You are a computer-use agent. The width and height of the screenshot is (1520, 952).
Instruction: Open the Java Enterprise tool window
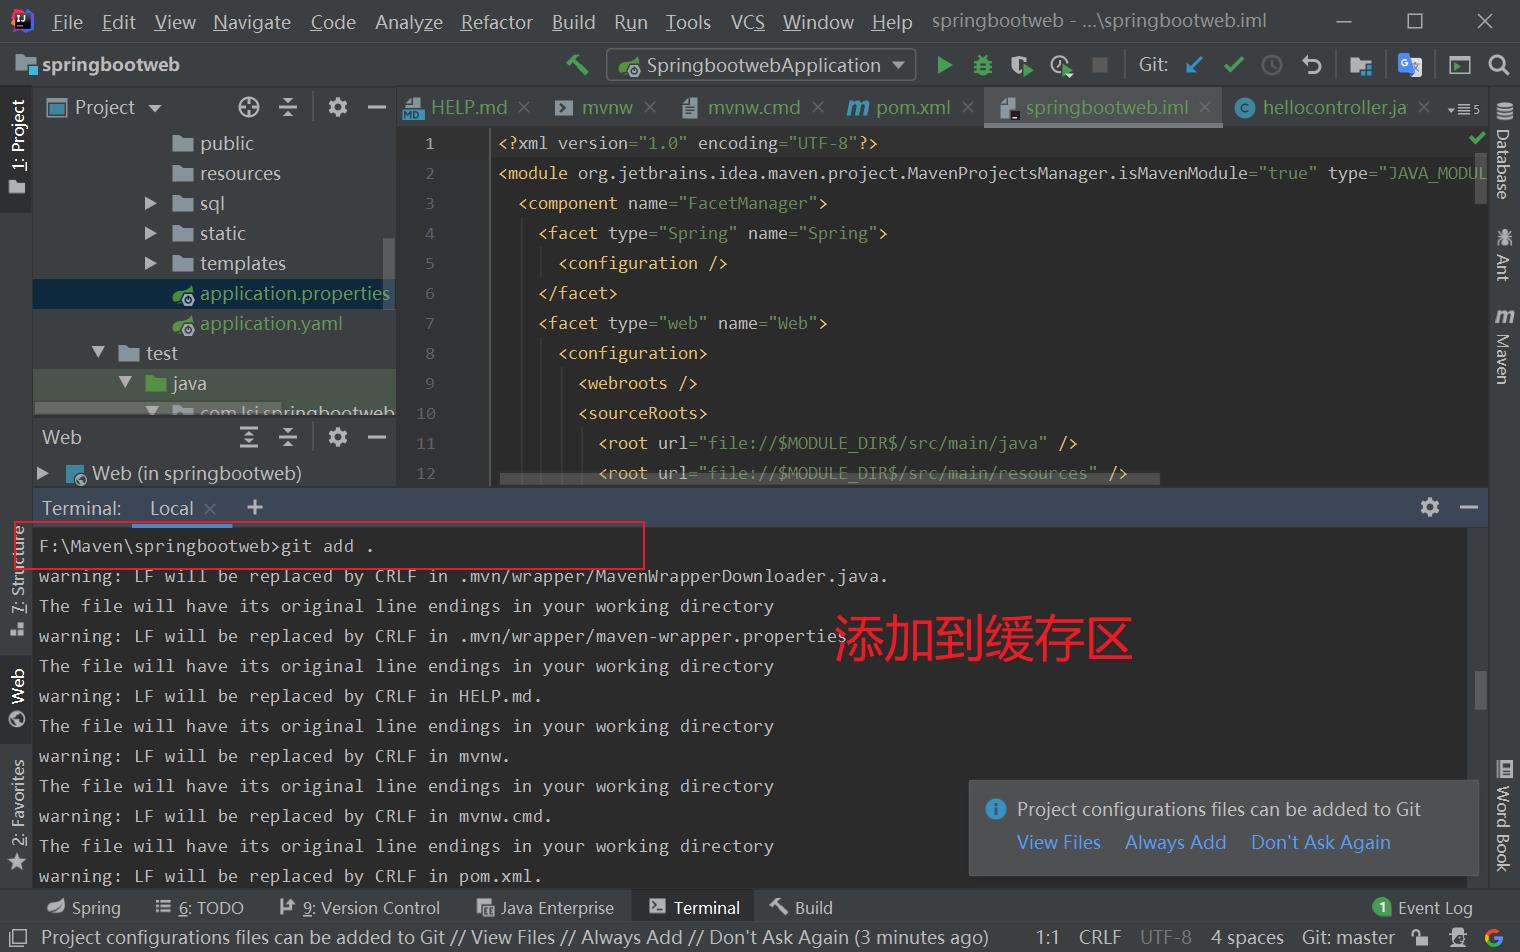coord(545,907)
